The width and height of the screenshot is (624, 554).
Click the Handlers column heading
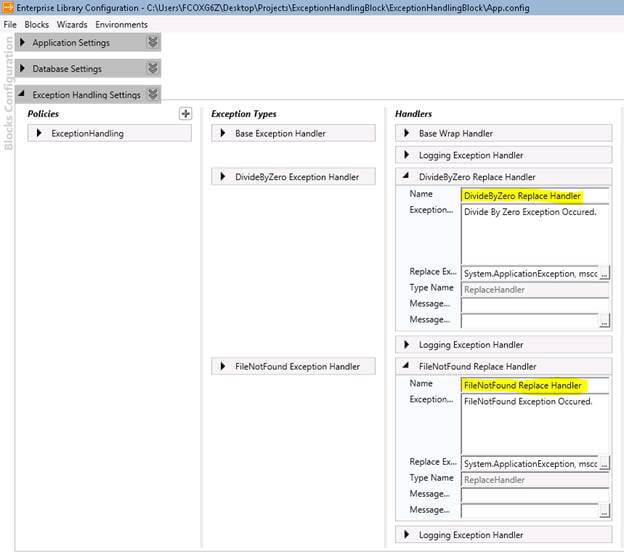[413, 114]
